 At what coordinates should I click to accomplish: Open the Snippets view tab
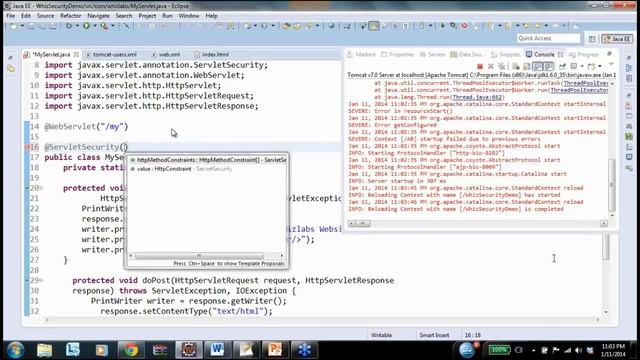click(506, 54)
